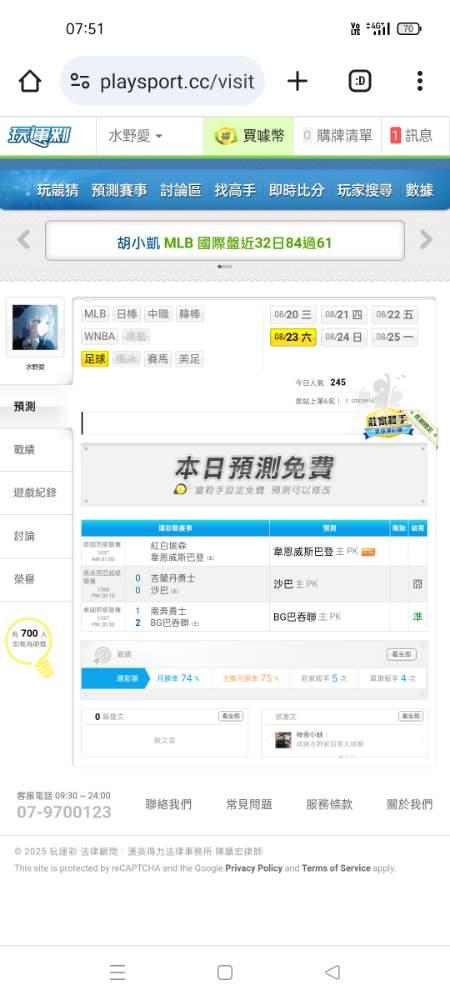Click the 買噱幣 coin icon

point(225,136)
